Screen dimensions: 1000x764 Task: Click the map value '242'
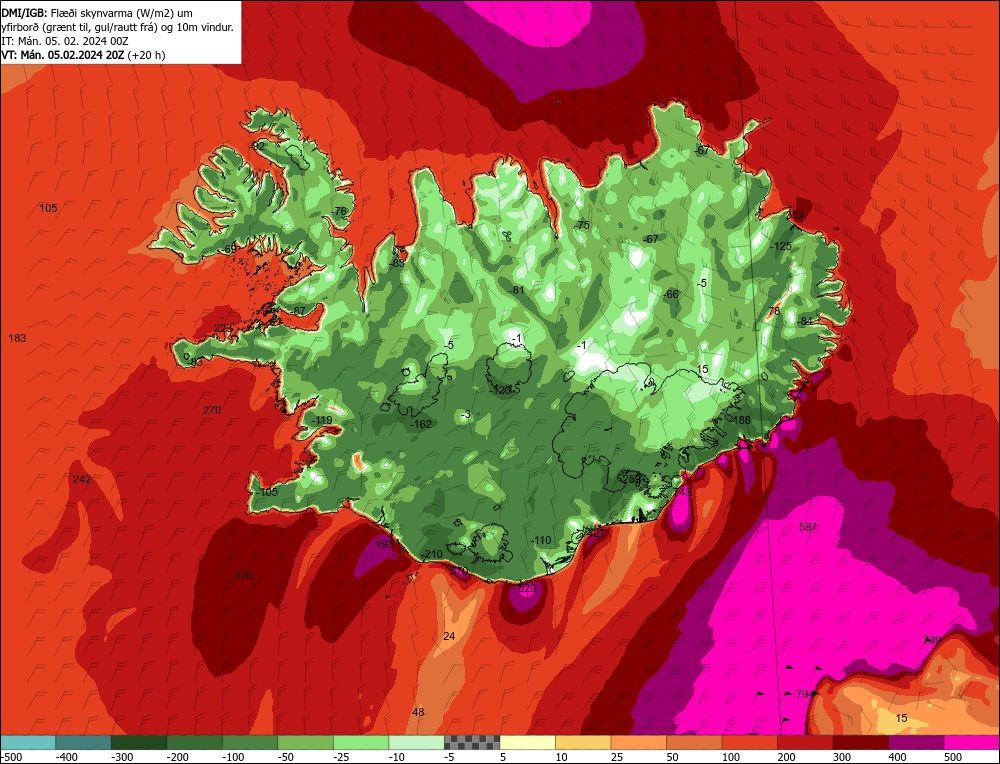tap(82, 479)
